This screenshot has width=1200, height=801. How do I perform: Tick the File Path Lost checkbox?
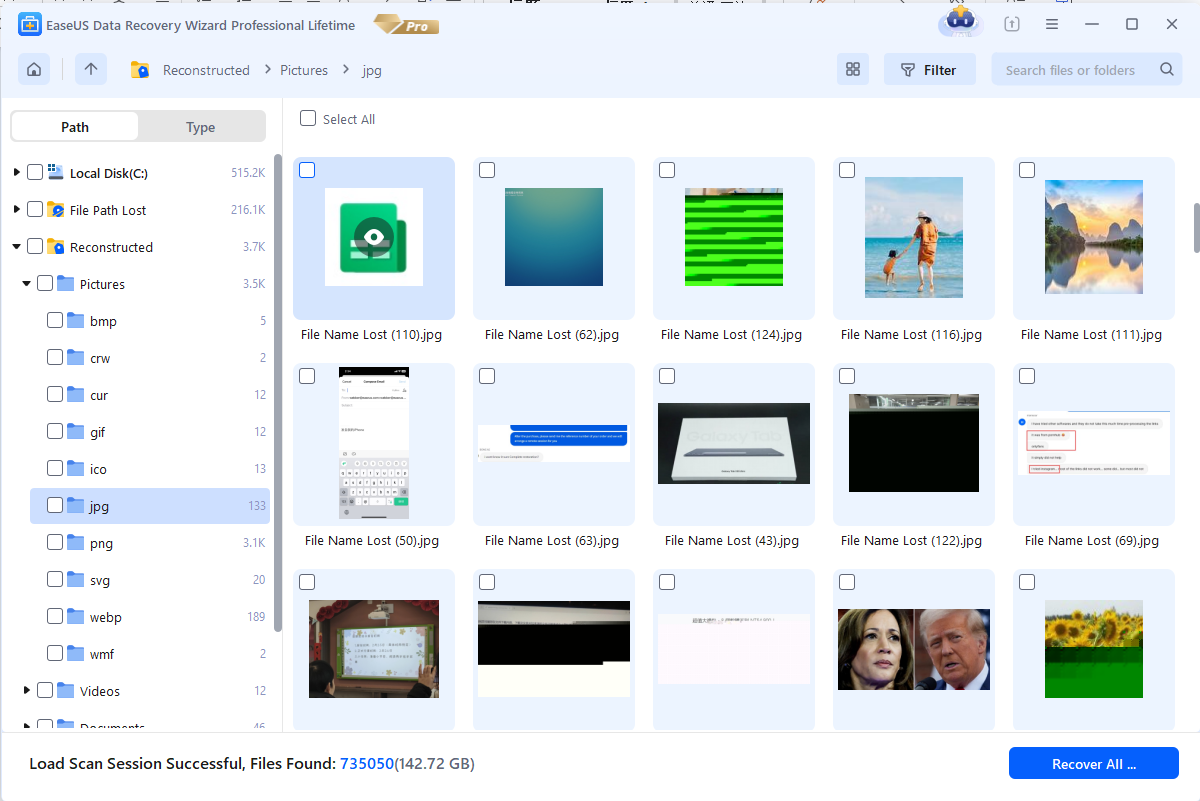coord(35,210)
